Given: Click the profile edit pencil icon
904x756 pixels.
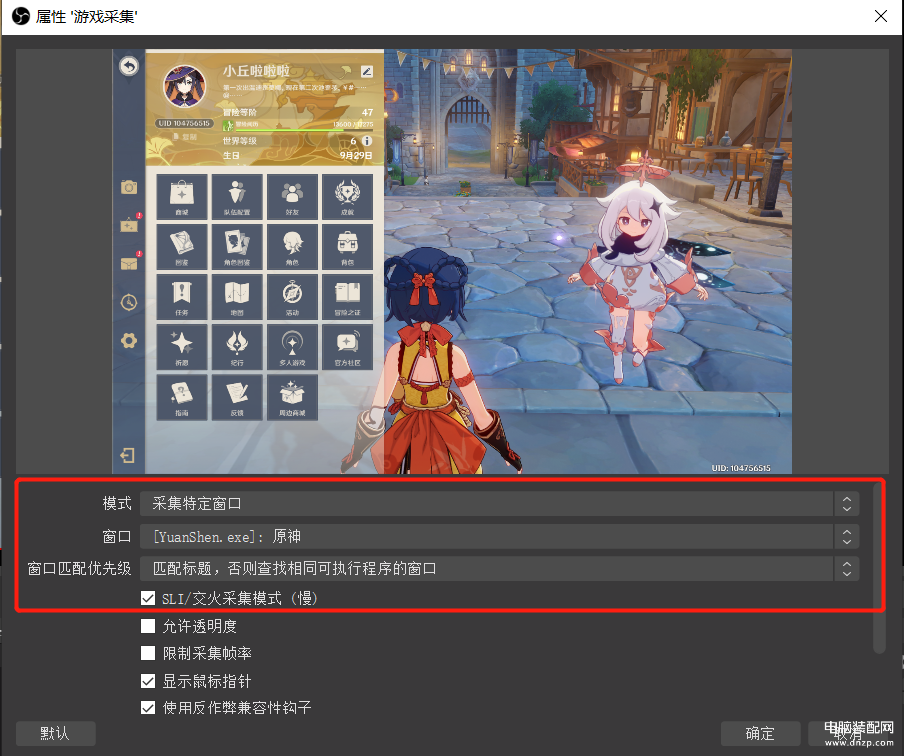Looking at the screenshot, I should [367, 72].
